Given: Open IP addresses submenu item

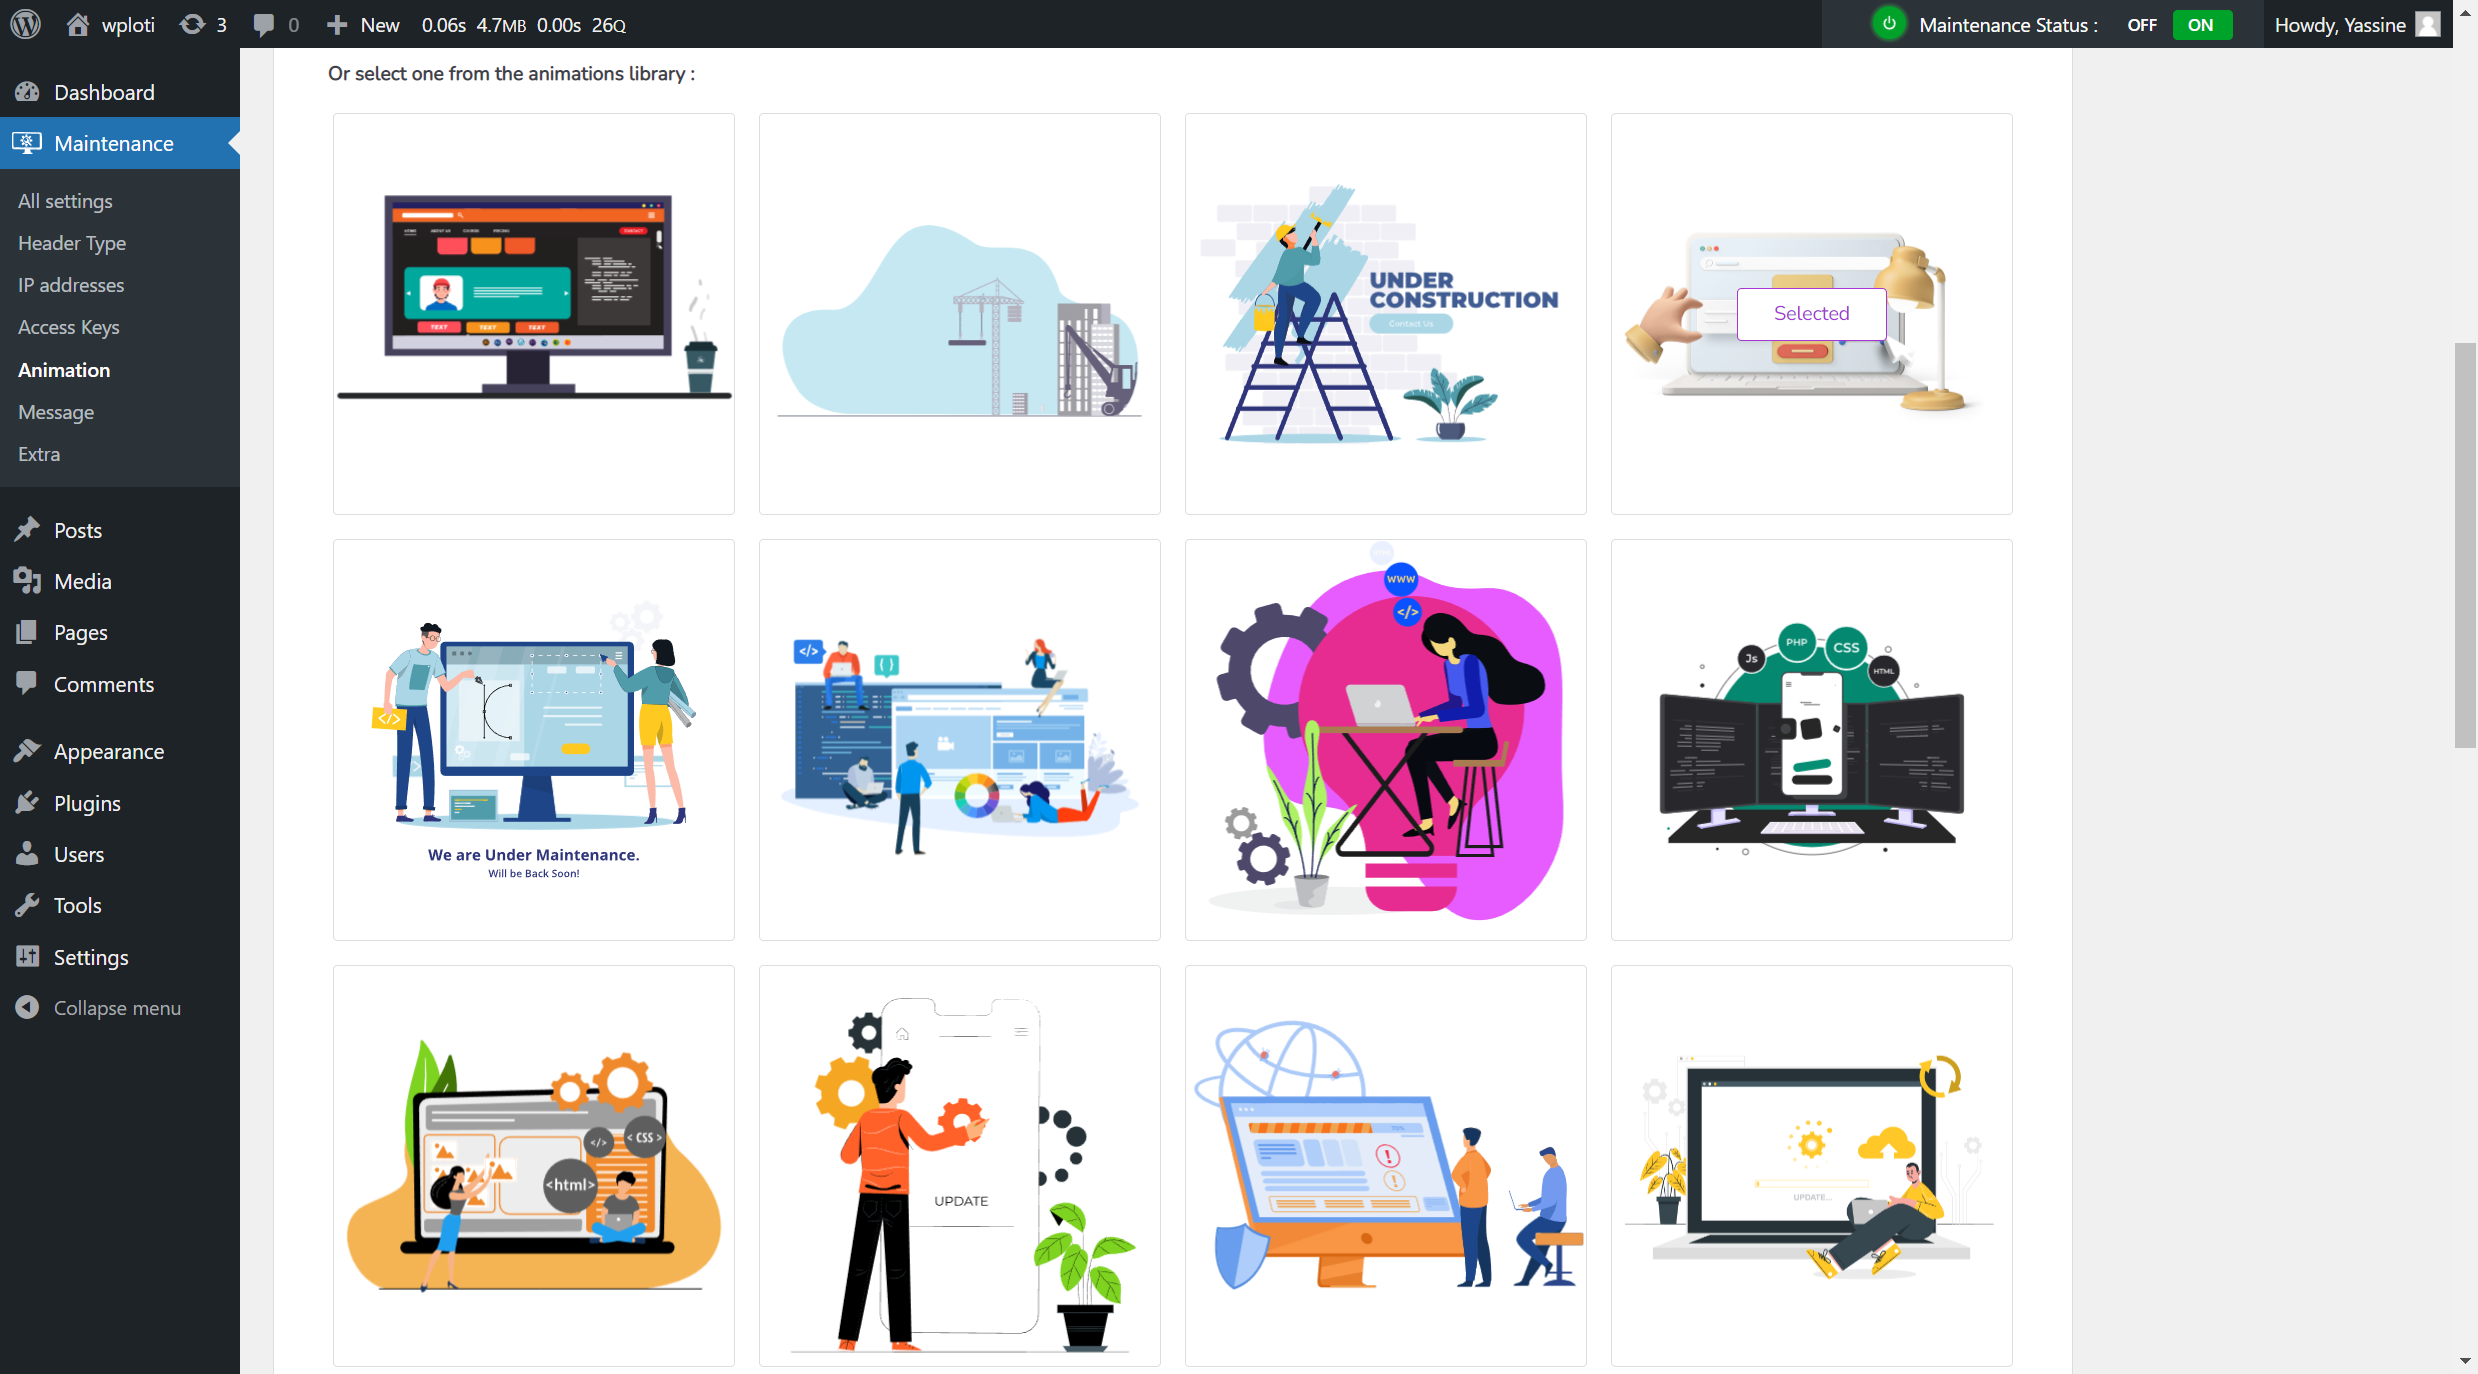Looking at the screenshot, I should 71,285.
